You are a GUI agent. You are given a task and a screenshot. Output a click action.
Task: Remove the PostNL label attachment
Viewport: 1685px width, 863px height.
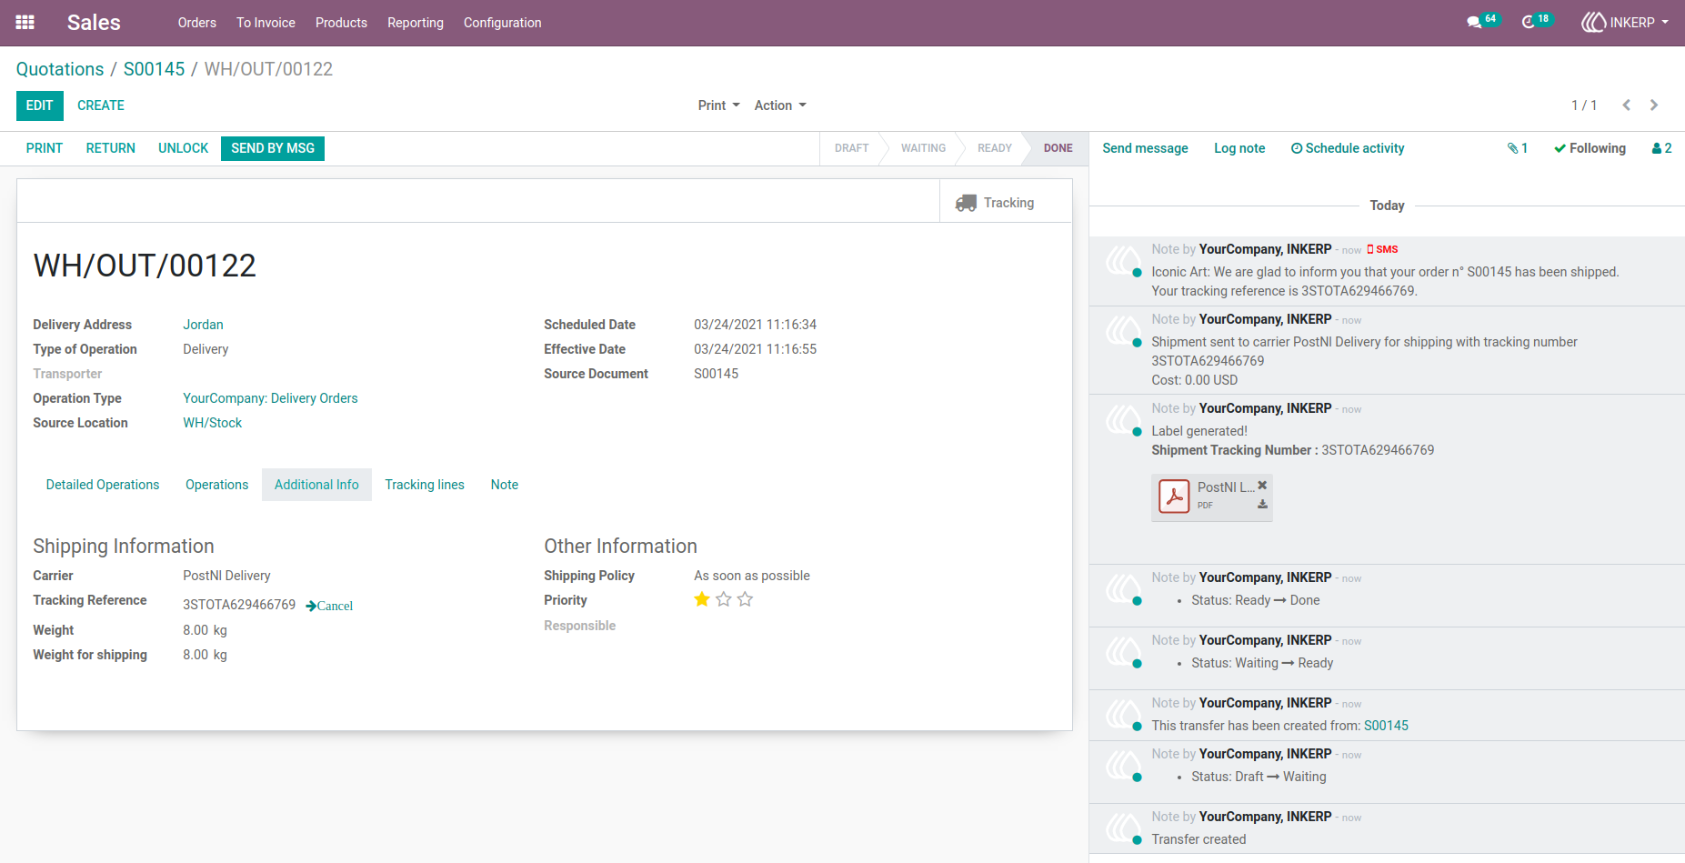tap(1263, 485)
